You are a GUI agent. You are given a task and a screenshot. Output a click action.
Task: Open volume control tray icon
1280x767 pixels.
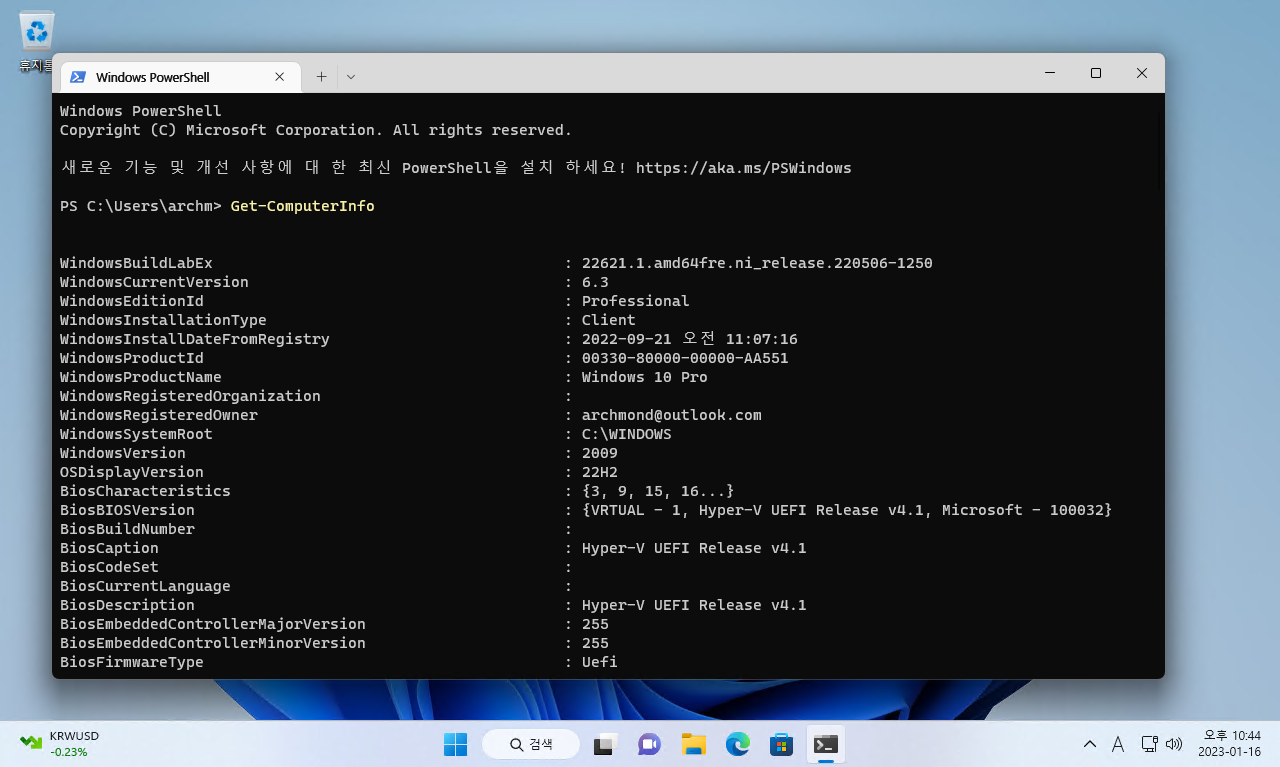tap(1174, 744)
